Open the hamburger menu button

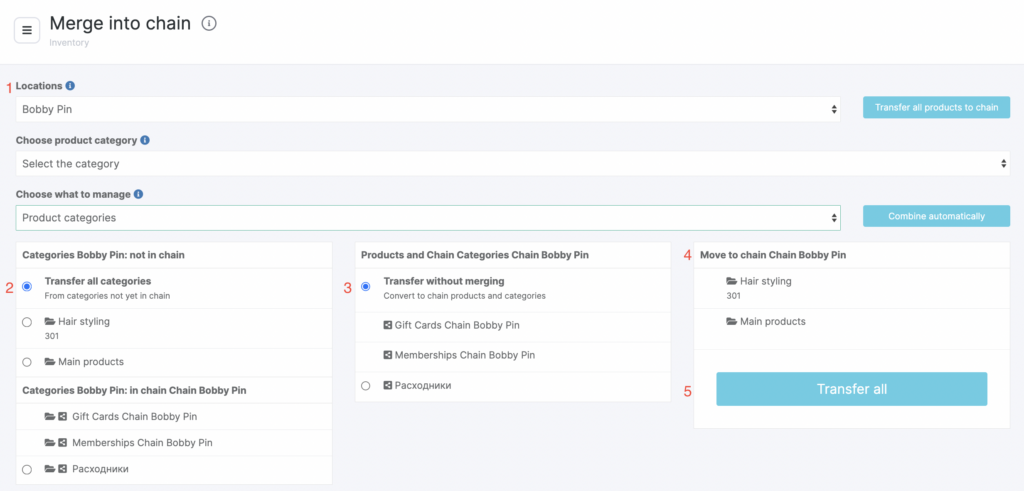tap(27, 30)
